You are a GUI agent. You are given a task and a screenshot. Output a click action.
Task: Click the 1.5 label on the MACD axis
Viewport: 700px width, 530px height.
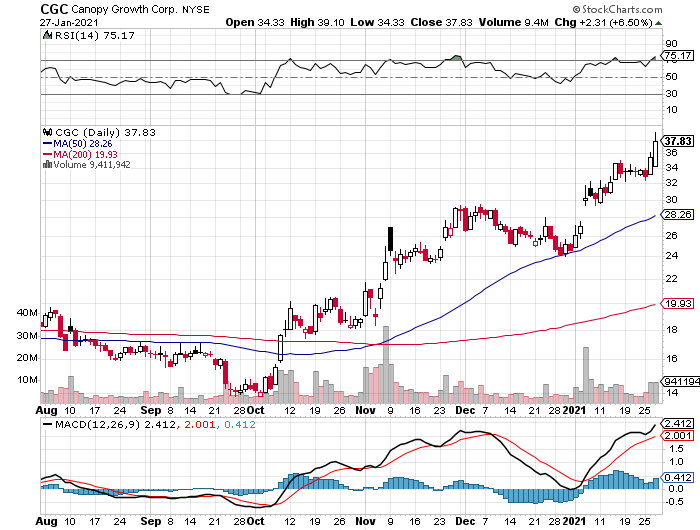click(x=676, y=449)
